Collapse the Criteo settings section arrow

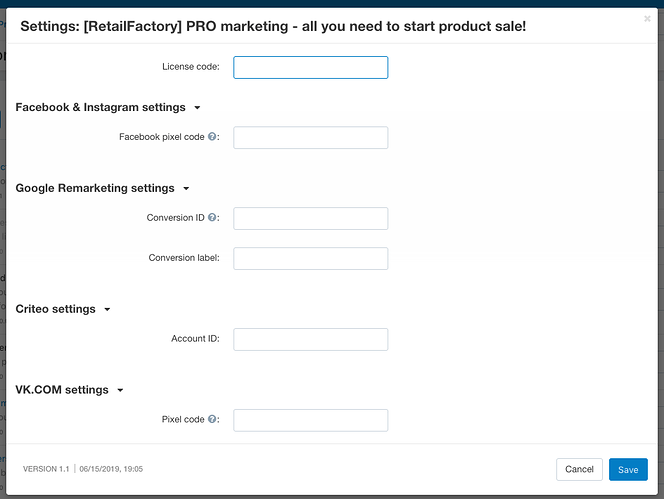coord(107,310)
